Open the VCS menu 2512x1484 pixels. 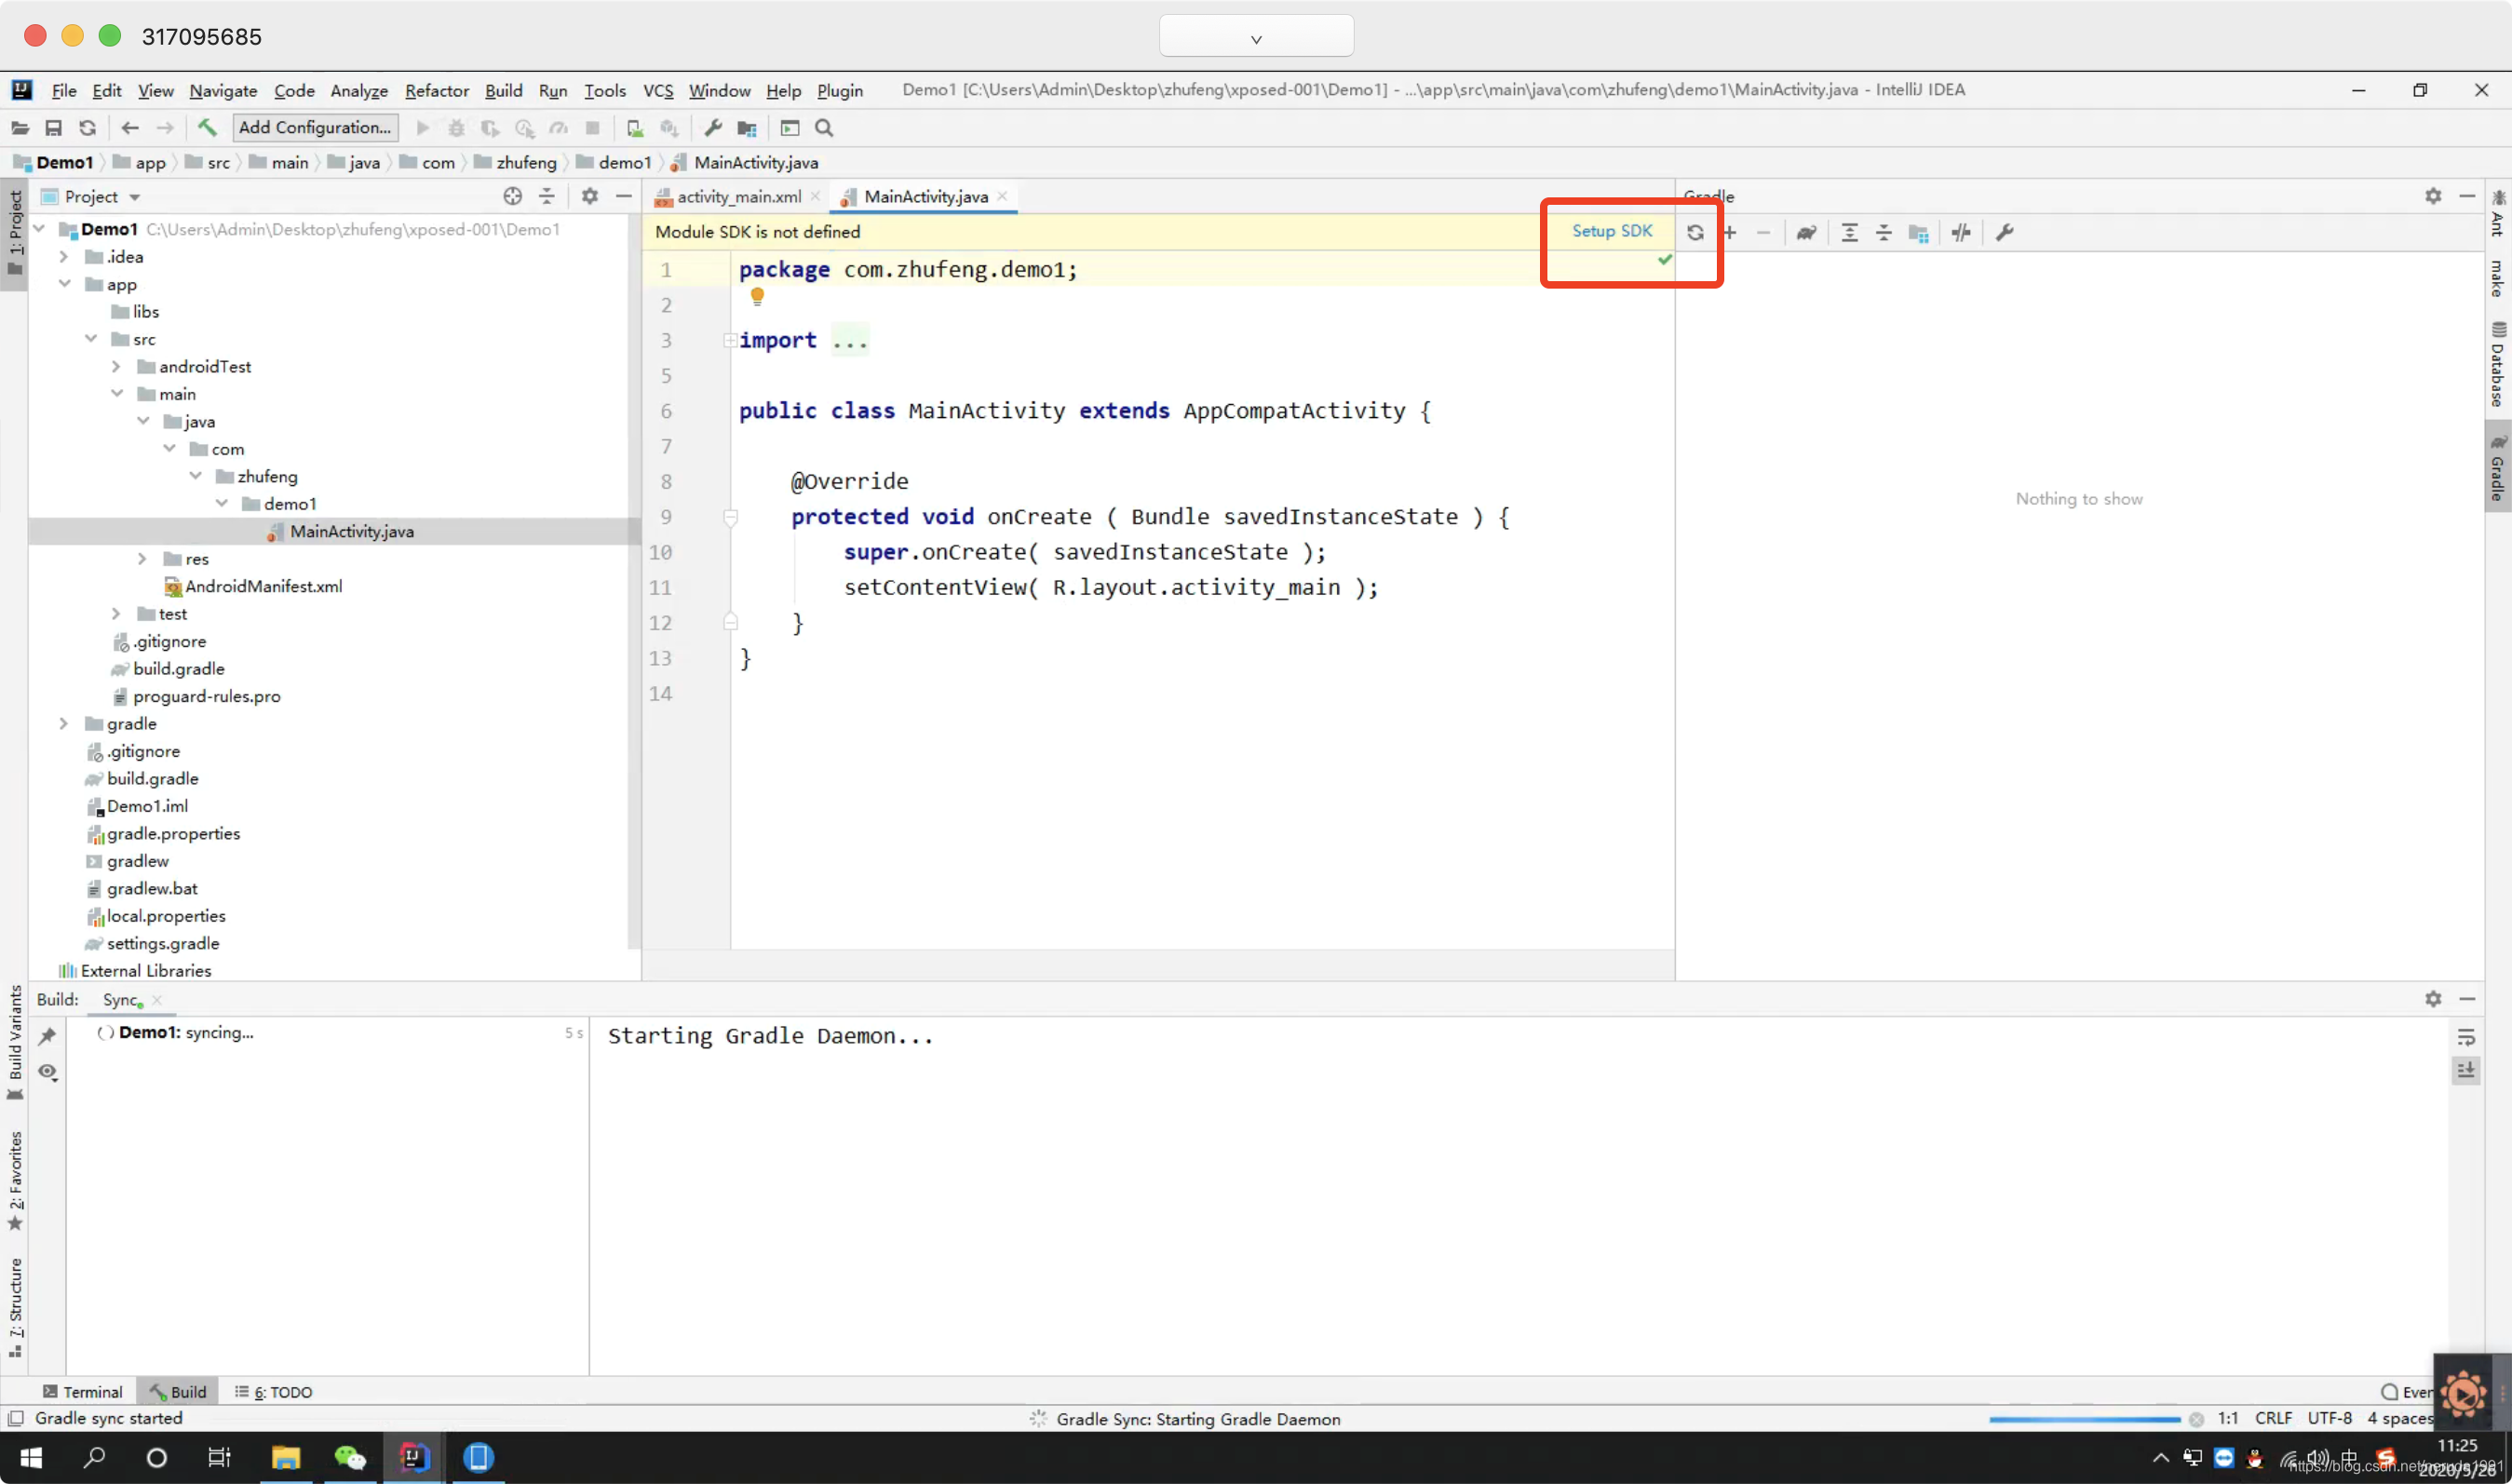coord(658,90)
